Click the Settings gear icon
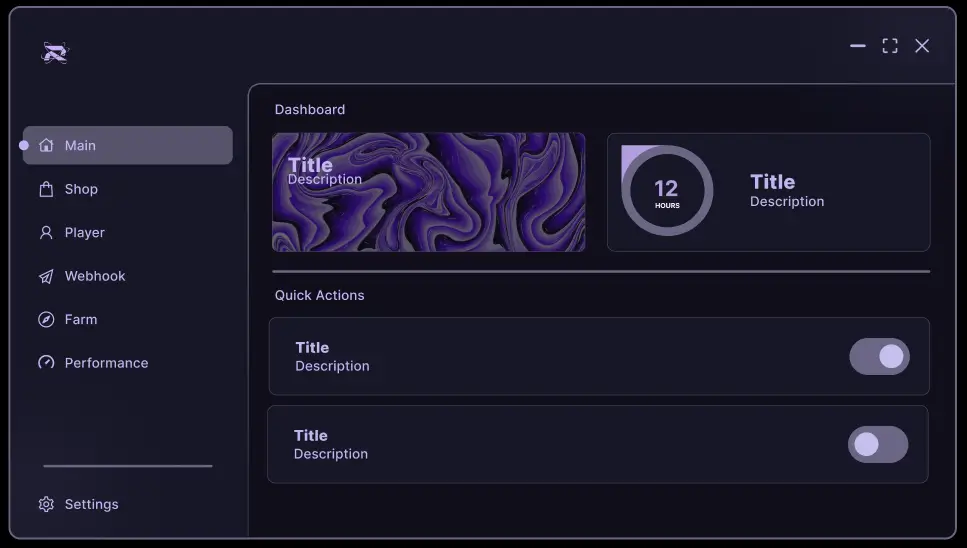Screen dimensions: 967x548 tap(46, 504)
